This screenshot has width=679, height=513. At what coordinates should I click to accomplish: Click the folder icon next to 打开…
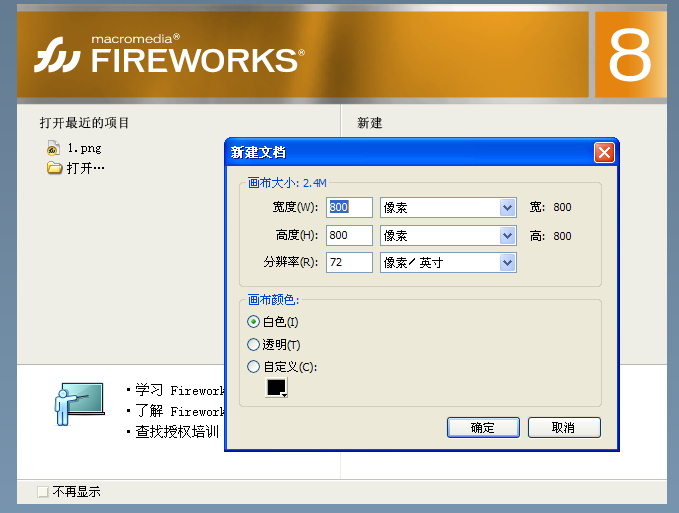point(54,167)
